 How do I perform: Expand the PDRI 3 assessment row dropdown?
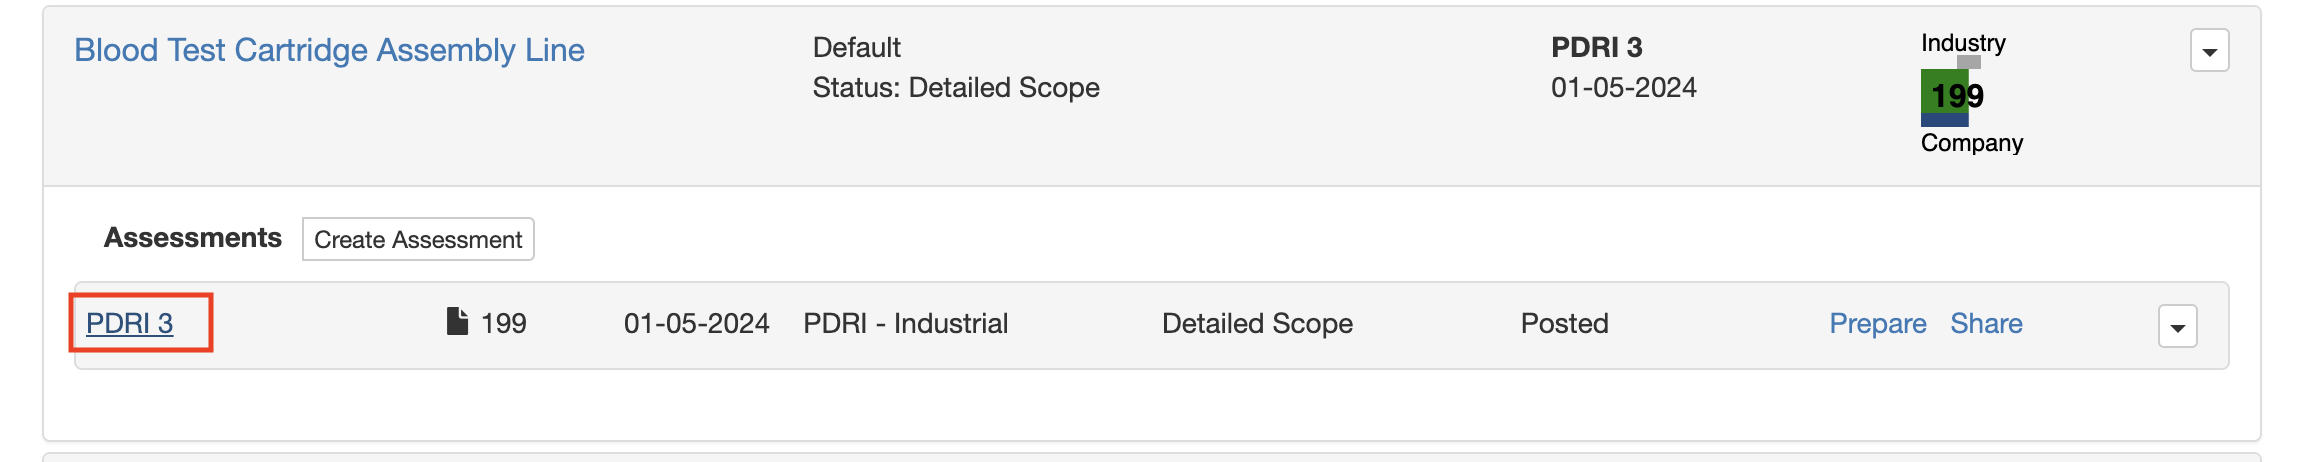click(2177, 327)
